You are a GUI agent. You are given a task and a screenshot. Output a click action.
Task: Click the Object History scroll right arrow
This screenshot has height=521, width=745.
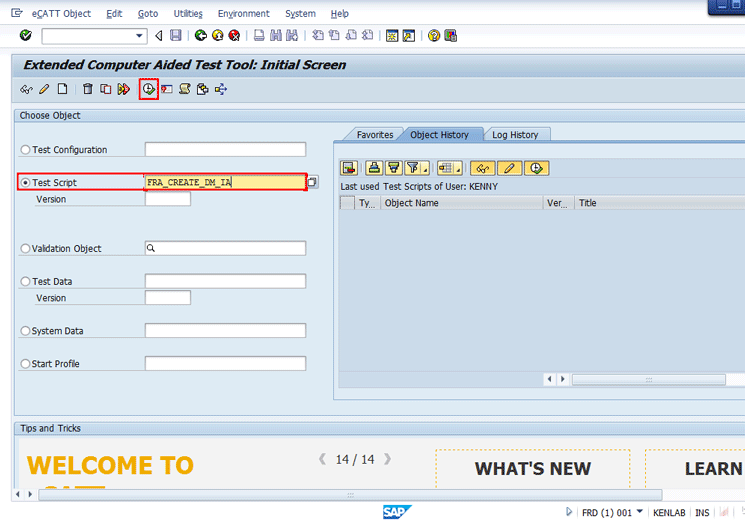[563, 379]
